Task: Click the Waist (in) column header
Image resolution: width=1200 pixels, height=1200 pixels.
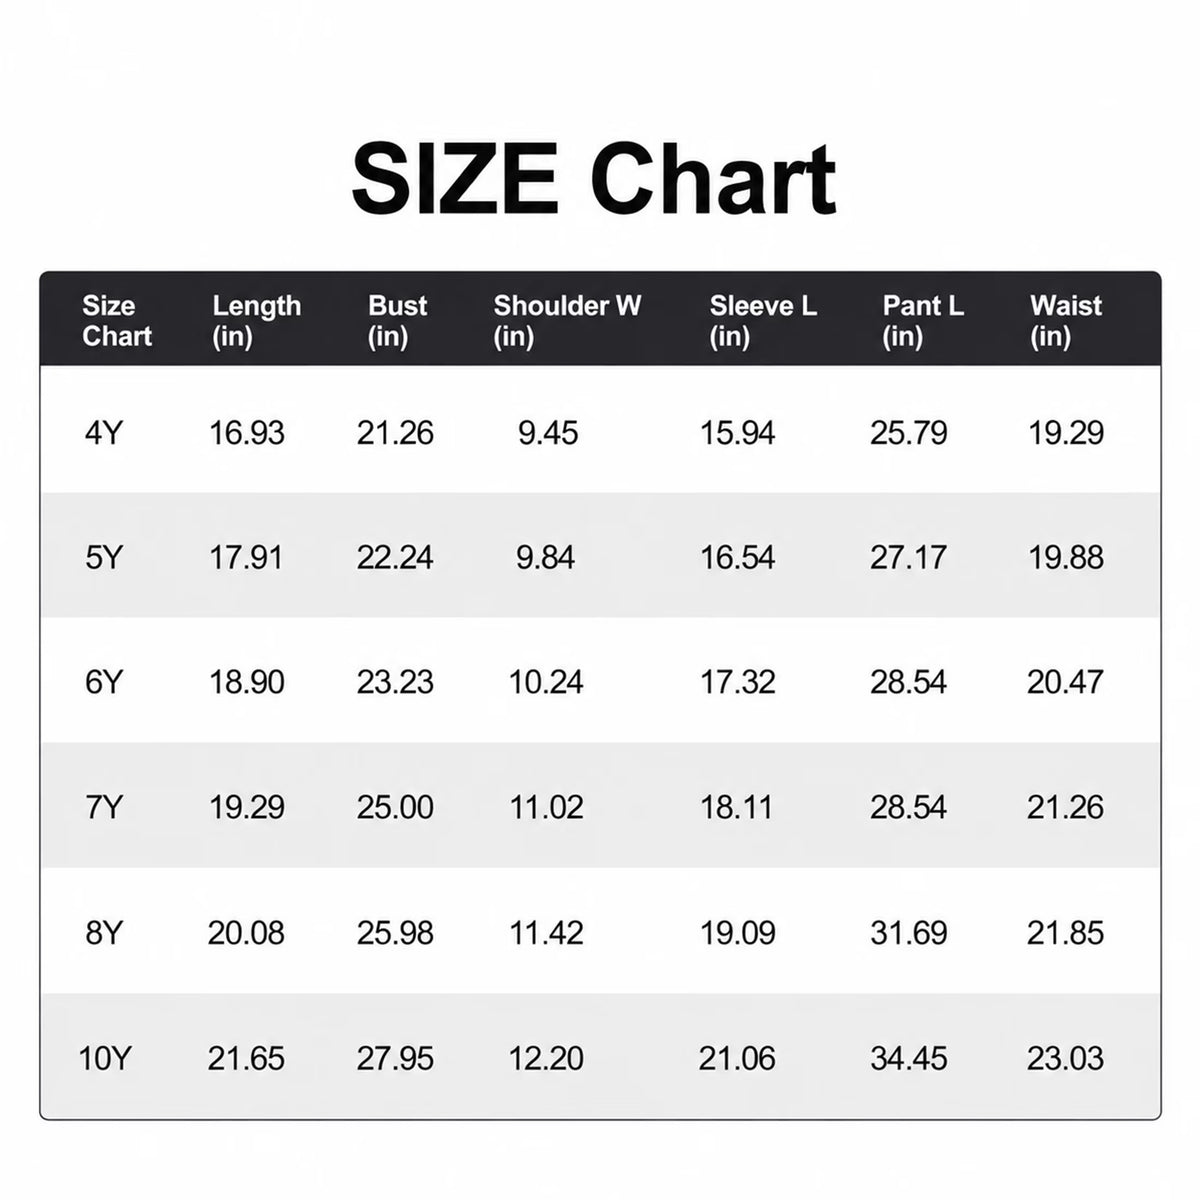Action: pos(1066,321)
